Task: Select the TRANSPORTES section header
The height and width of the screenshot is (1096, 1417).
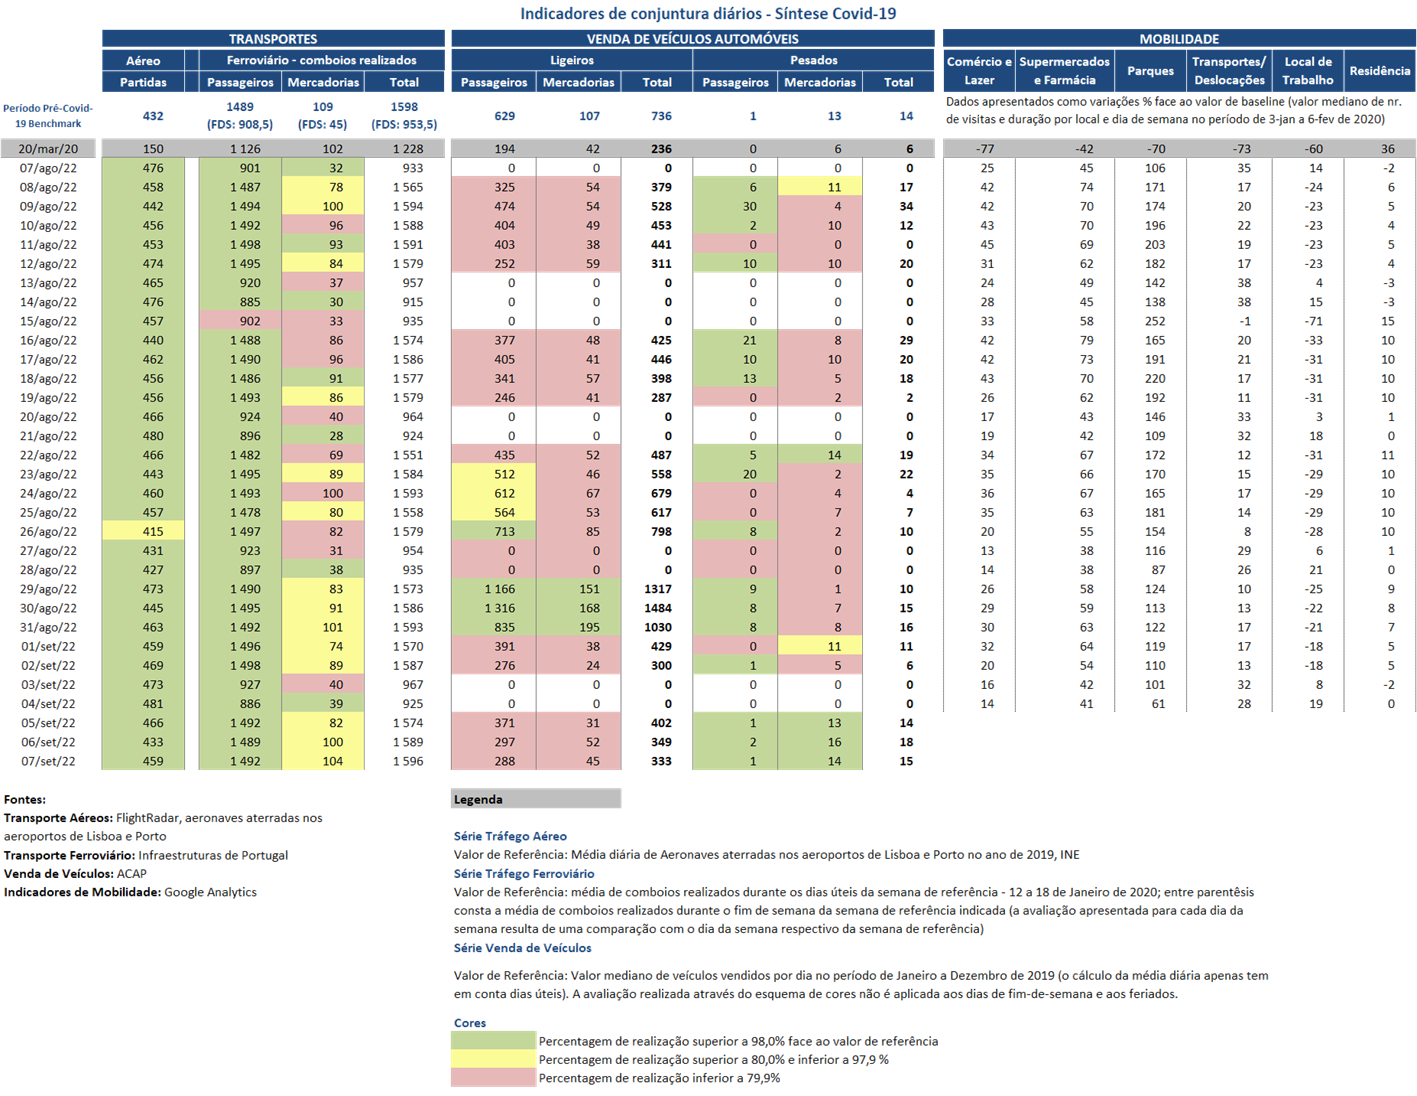Action: click(273, 39)
